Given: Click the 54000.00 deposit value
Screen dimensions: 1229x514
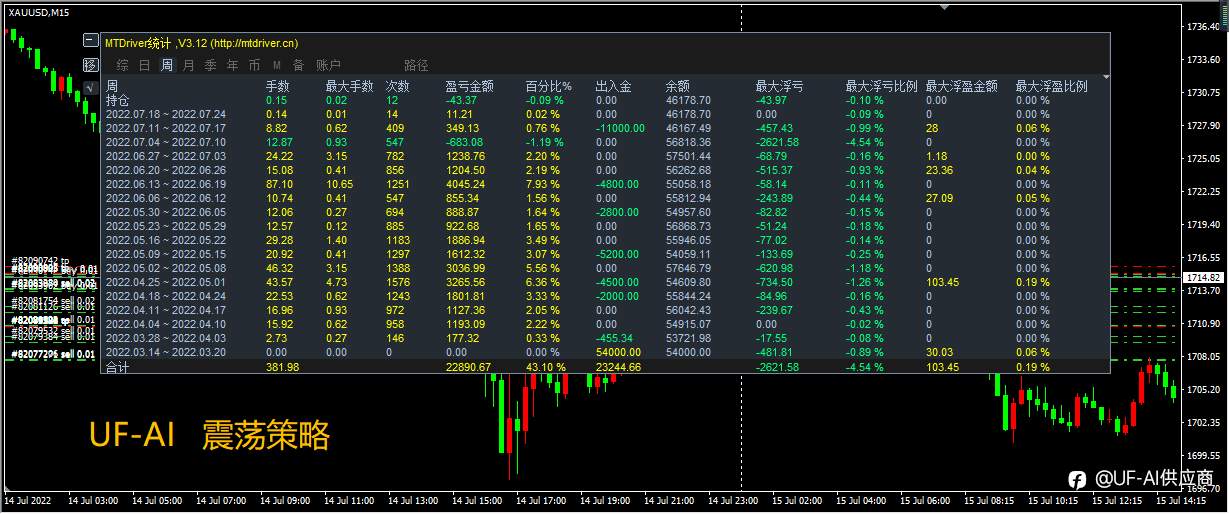Looking at the screenshot, I should point(618,353).
